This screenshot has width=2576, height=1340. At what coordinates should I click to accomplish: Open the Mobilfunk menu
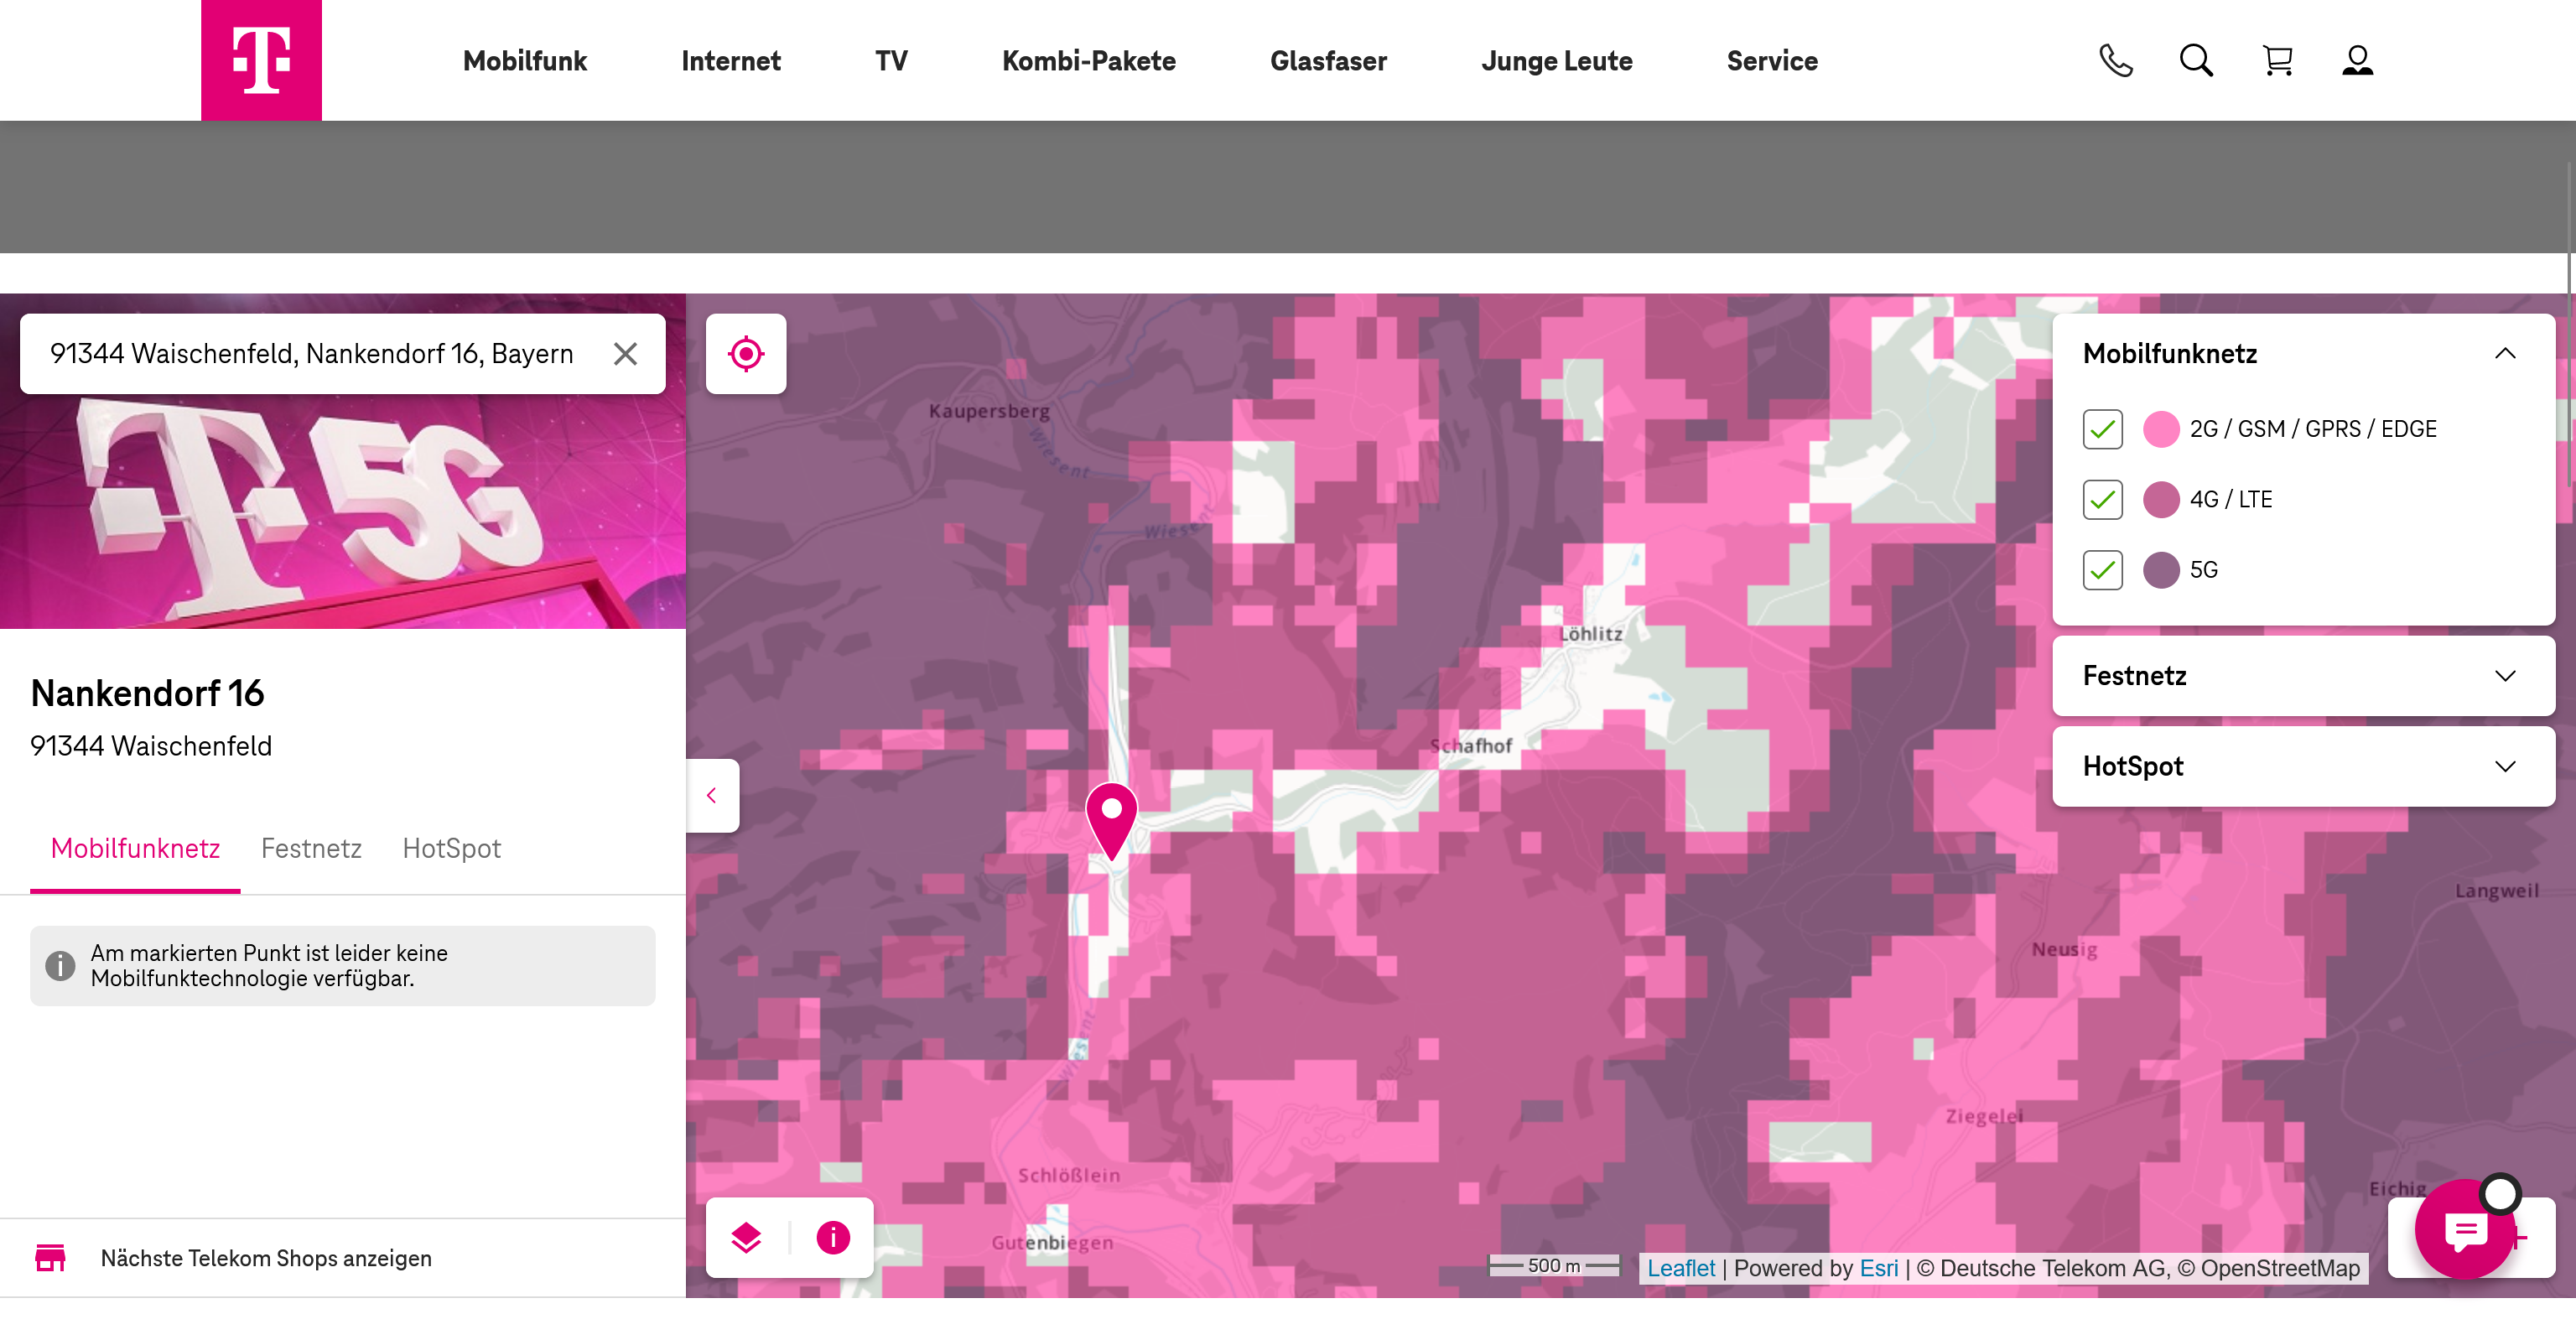pyautogui.click(x=525, y=61)
